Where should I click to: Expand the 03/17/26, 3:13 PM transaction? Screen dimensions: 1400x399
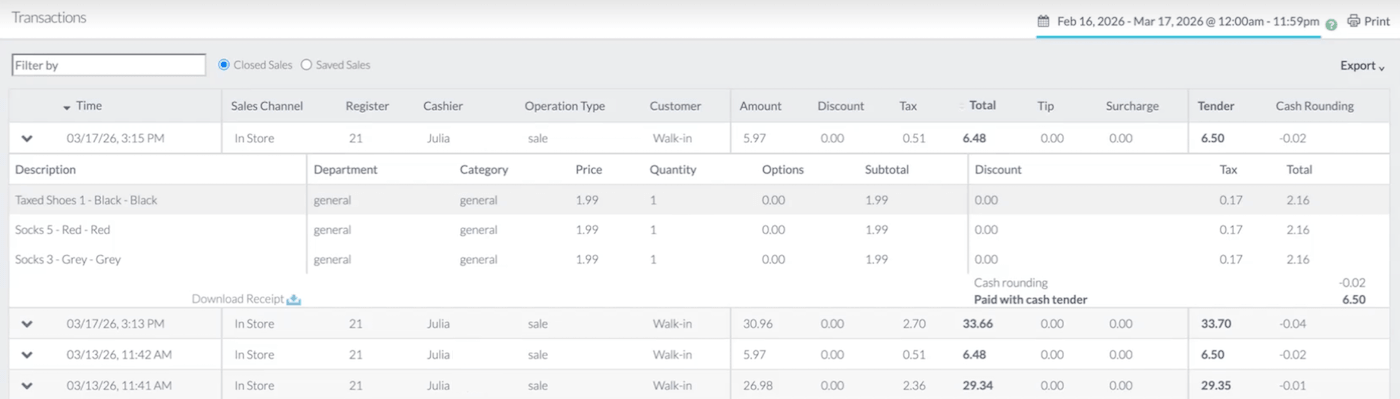[x=27, y=324]
